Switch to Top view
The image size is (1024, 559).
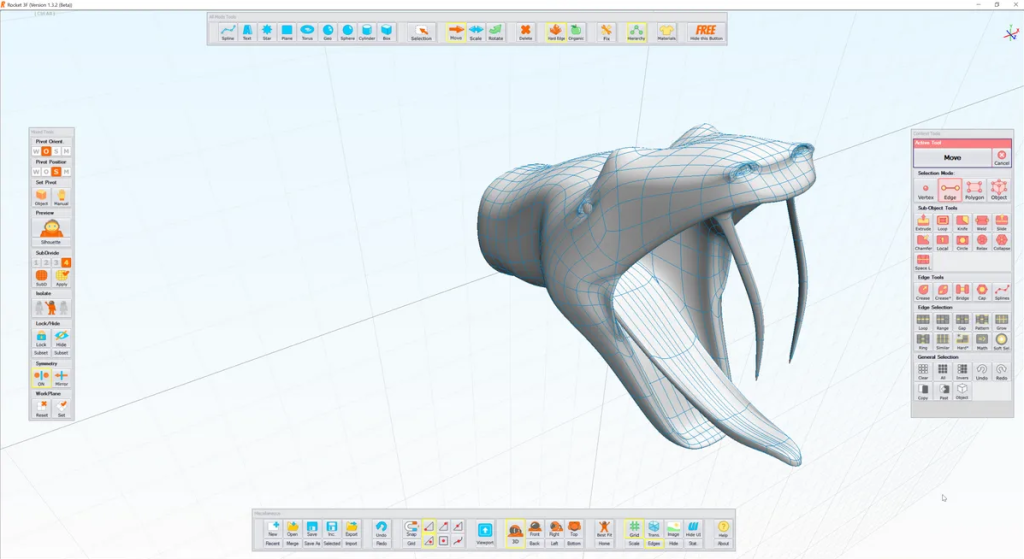pos(574,528)
